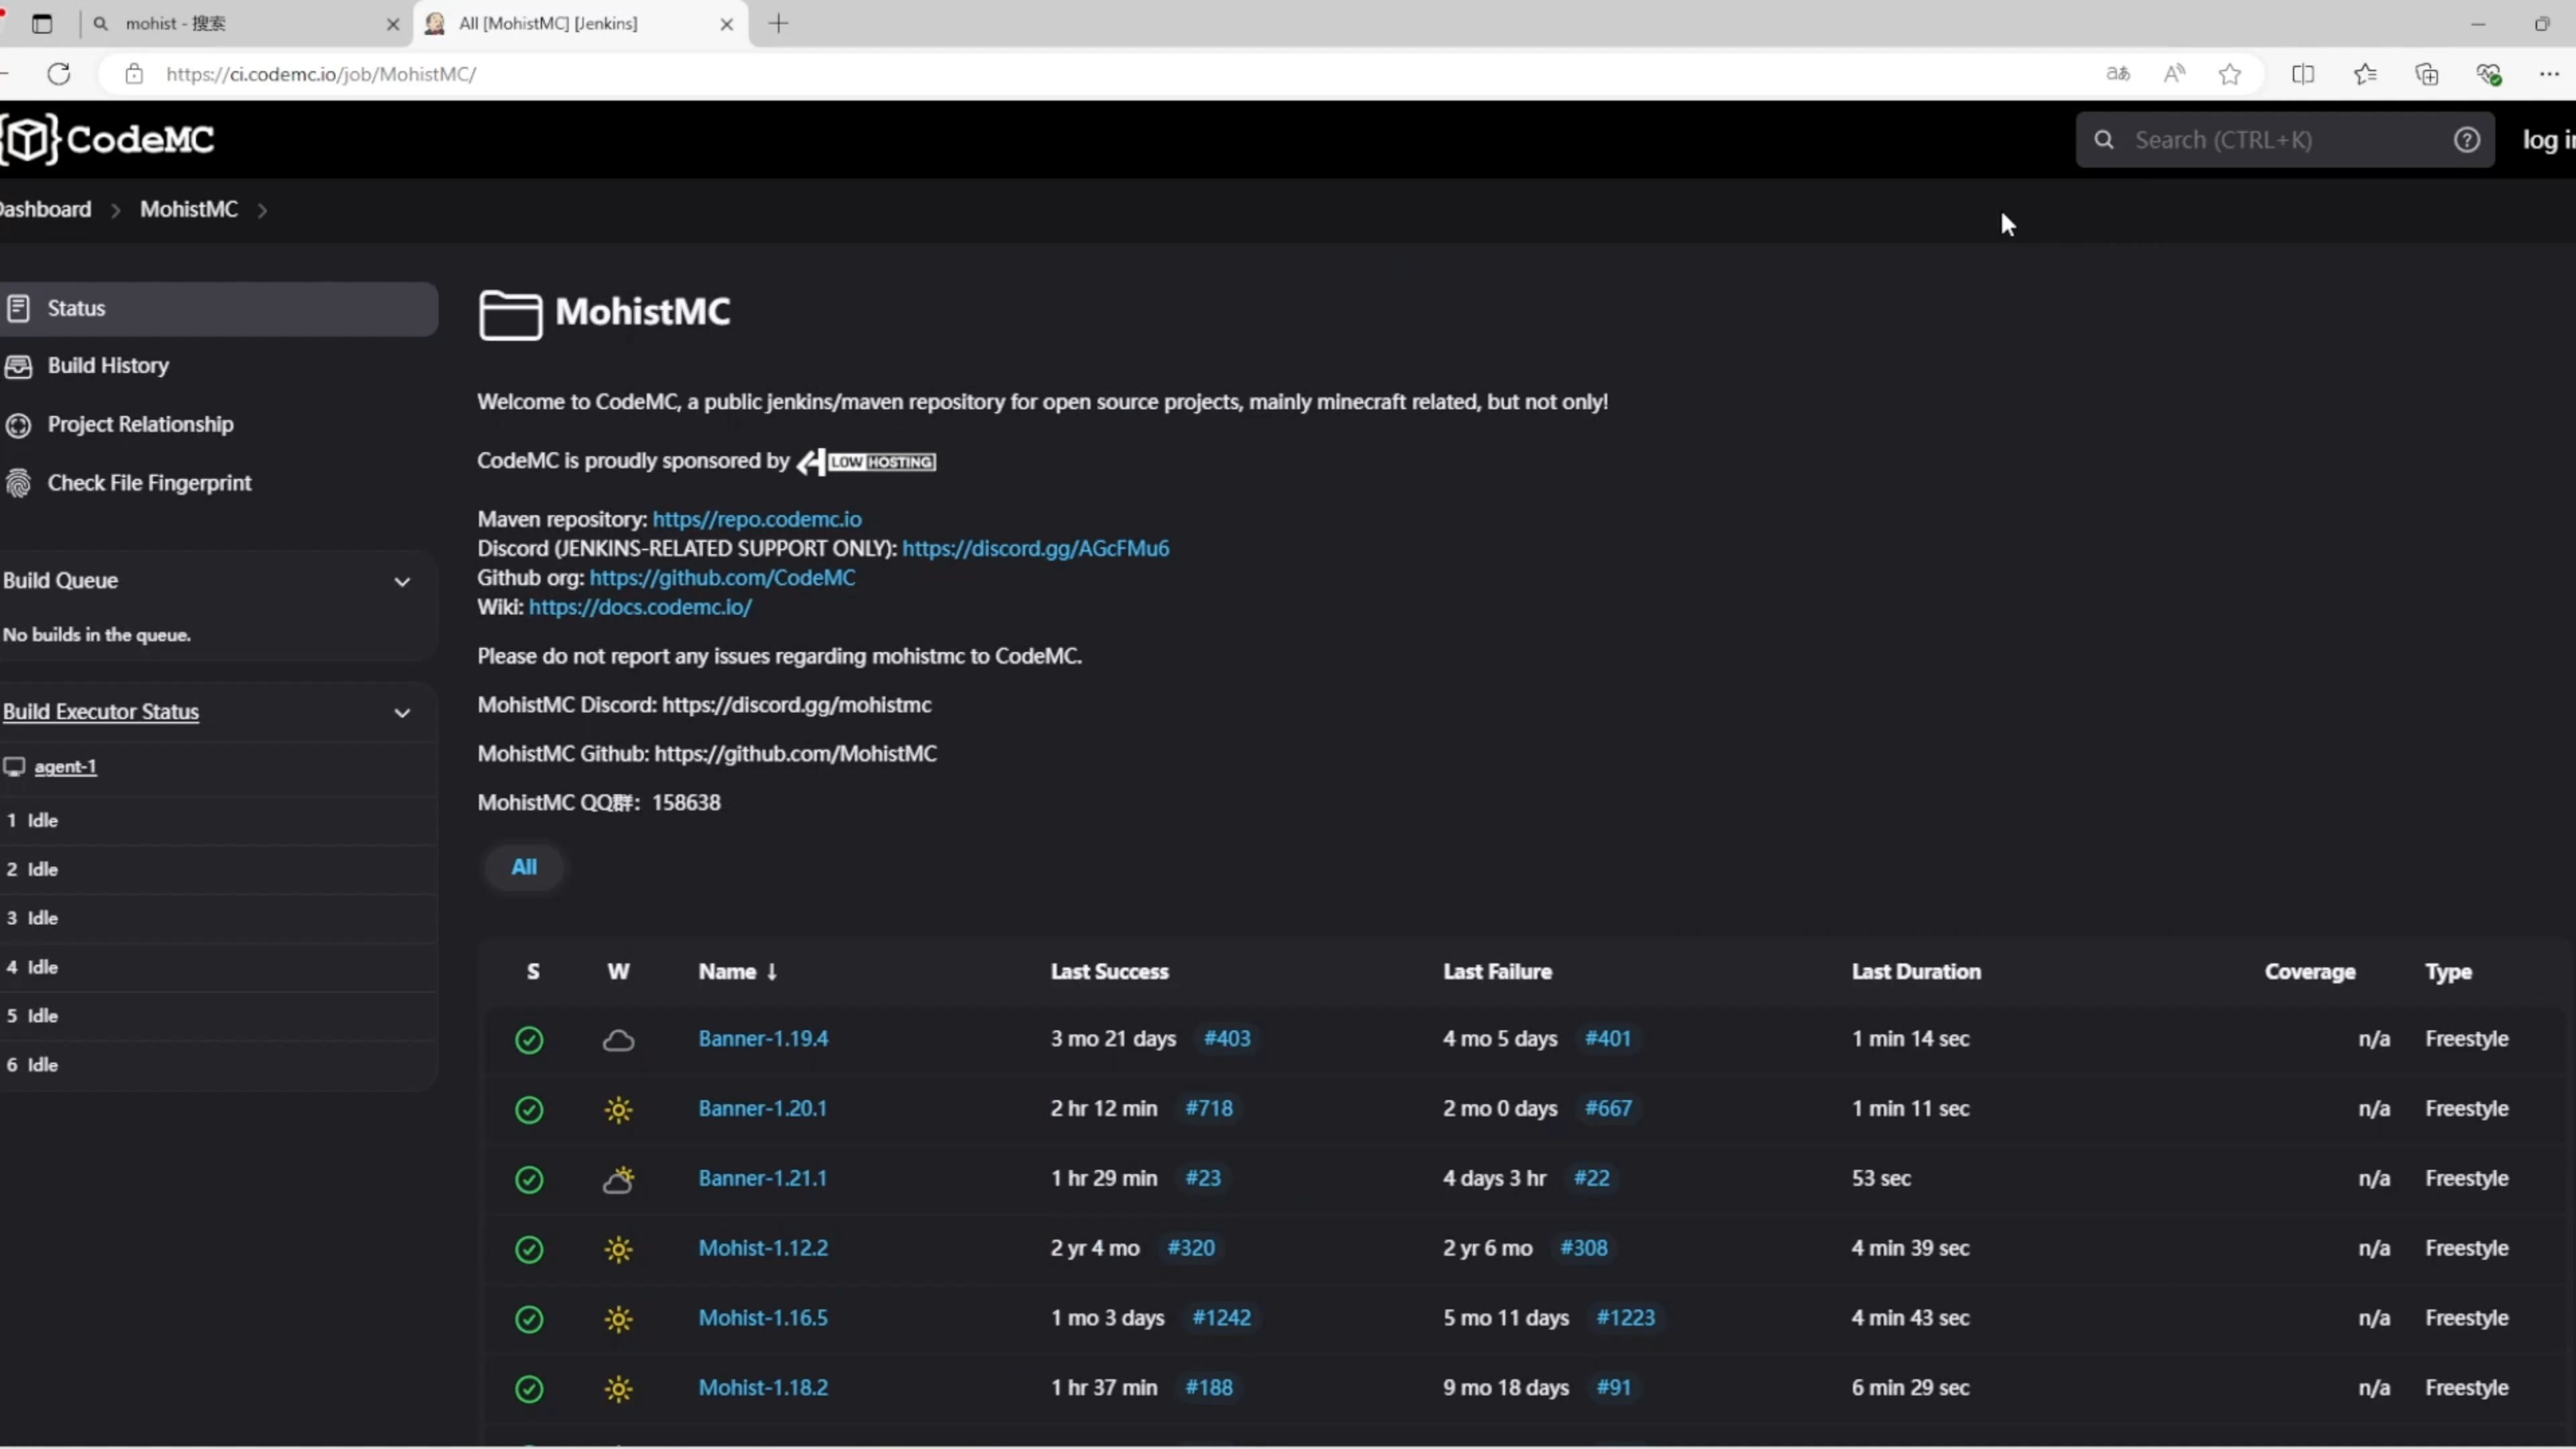Click the browser refresh icon
Screen dimensions: 2576x1449
click(x=59, y=74)
